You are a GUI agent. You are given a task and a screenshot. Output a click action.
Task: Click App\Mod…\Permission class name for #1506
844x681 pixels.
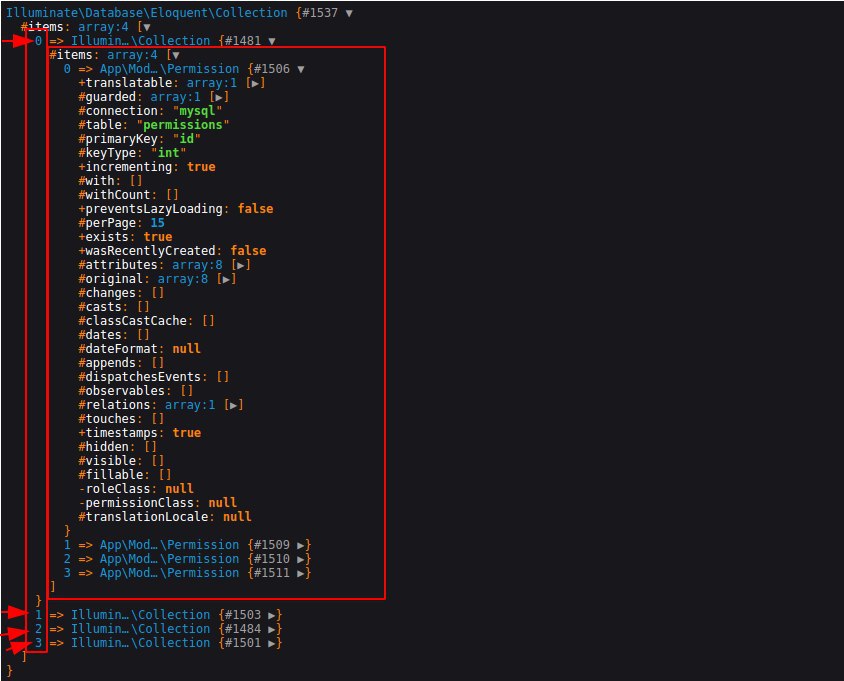[x=169, y=69]
